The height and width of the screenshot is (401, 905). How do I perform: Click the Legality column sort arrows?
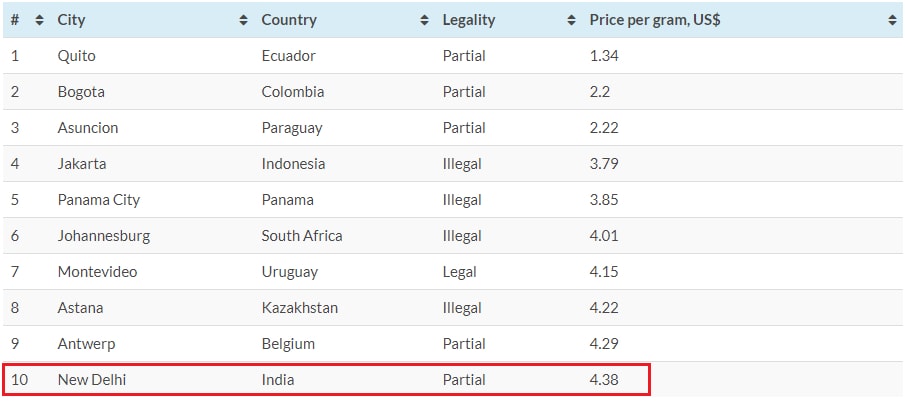coord(571,20)
